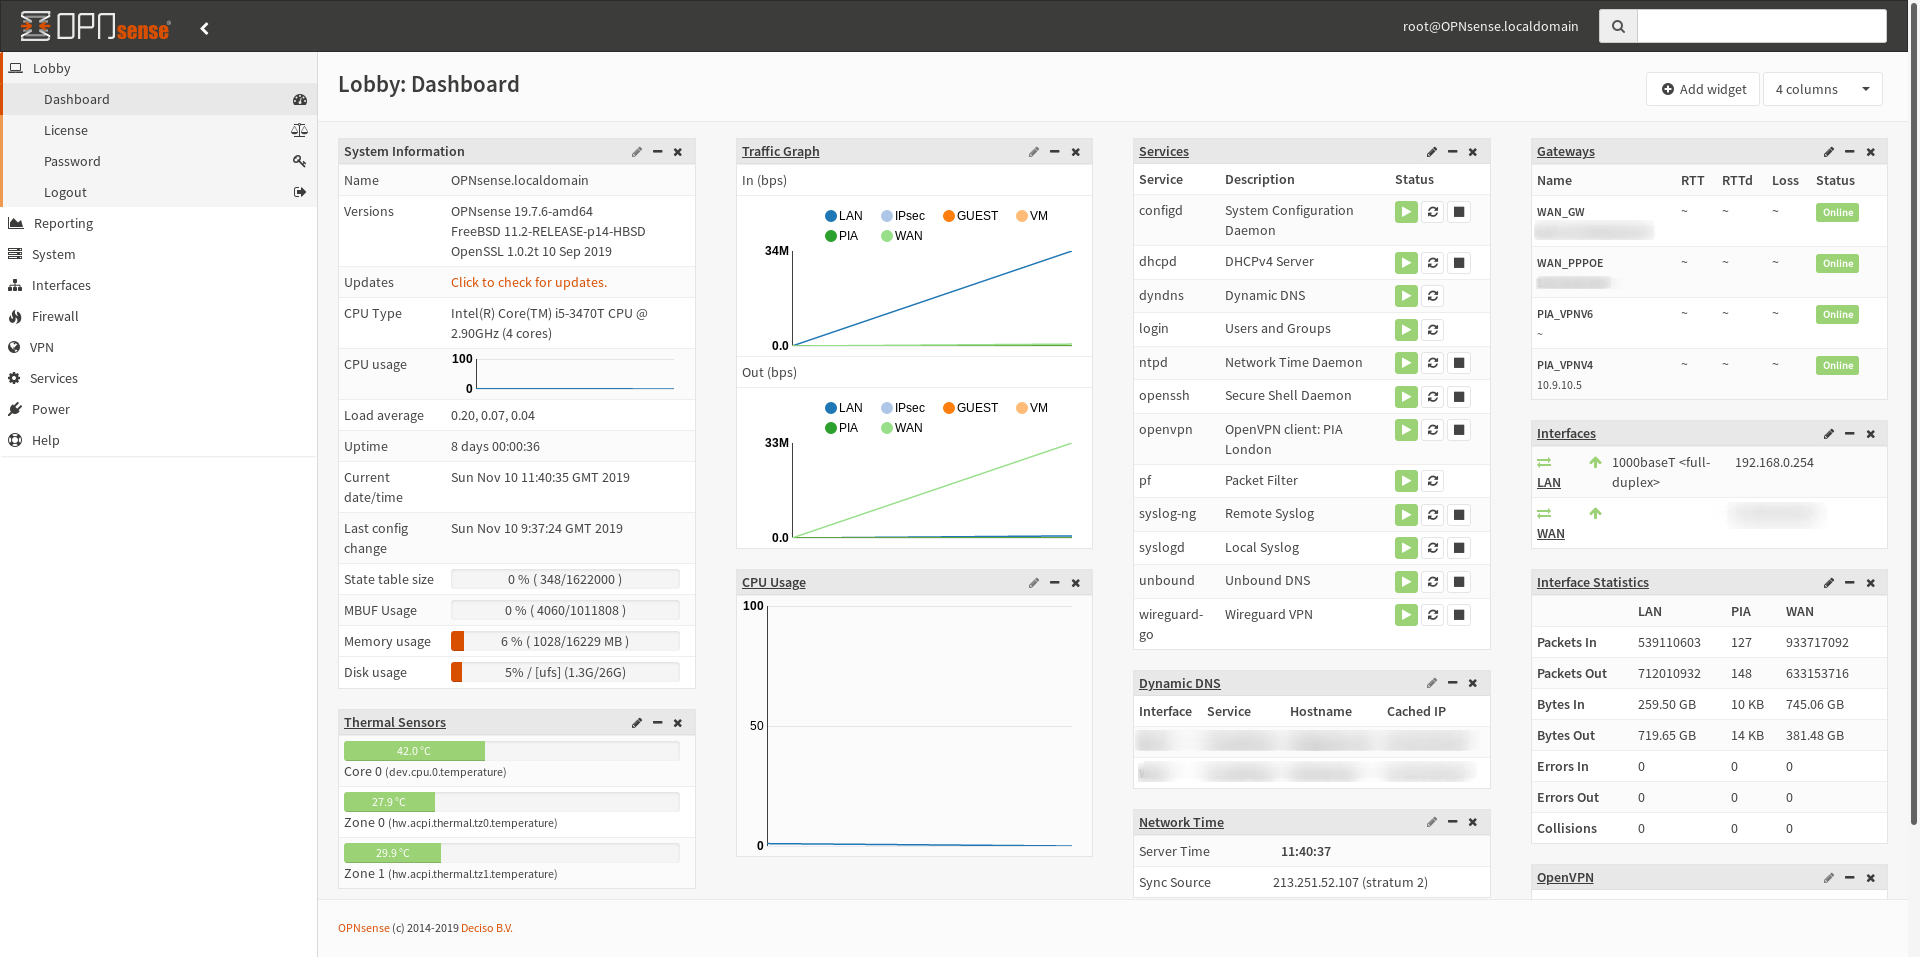
Task: Expand the System menu
Action: coord(159,255)
